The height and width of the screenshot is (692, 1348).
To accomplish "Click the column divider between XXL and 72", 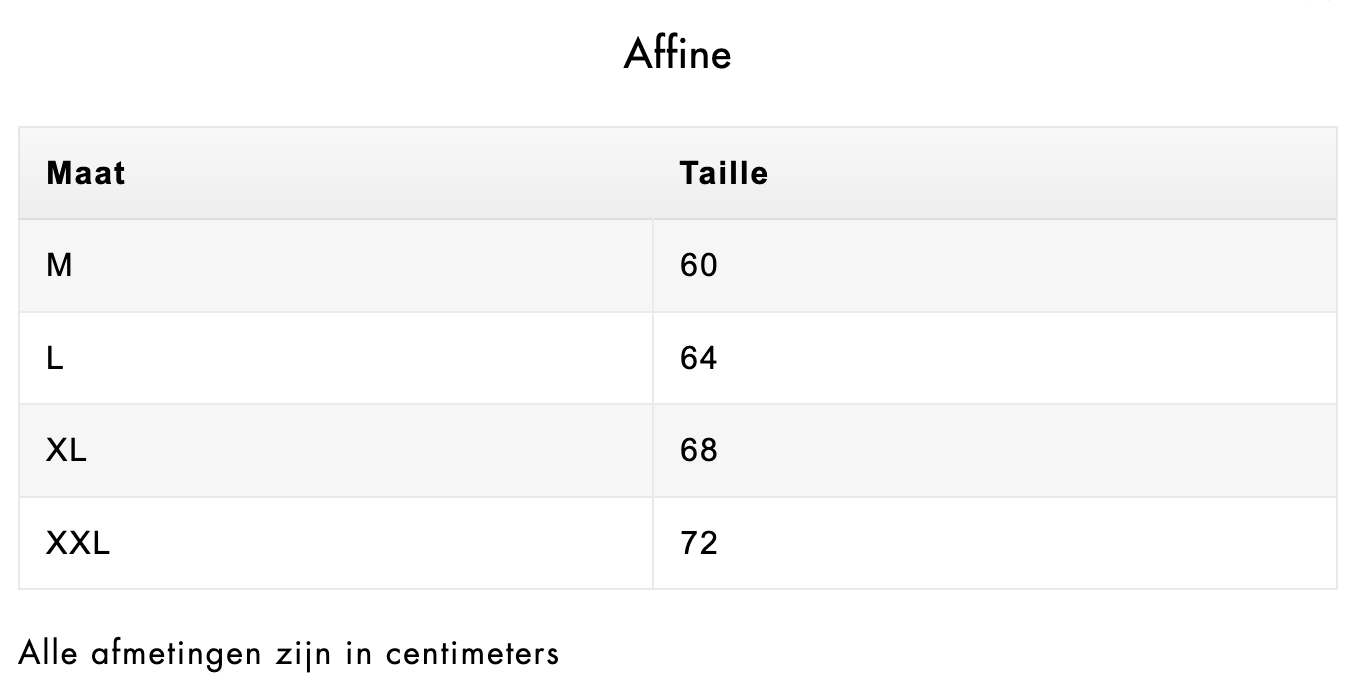I will point(653,543).
